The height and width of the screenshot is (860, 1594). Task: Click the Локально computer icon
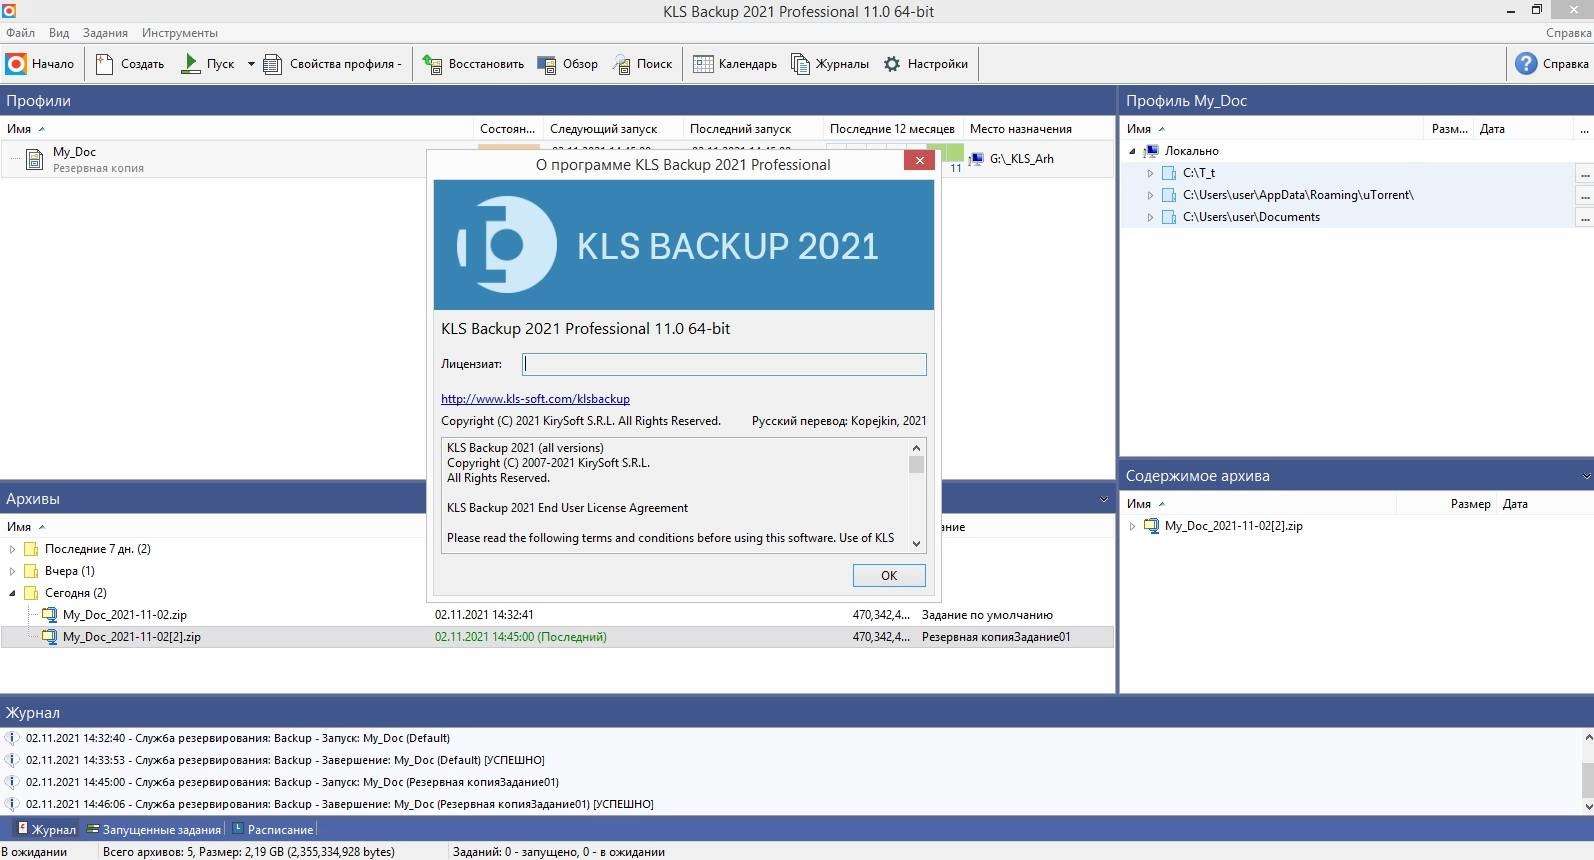click(x=1151, y=151)
